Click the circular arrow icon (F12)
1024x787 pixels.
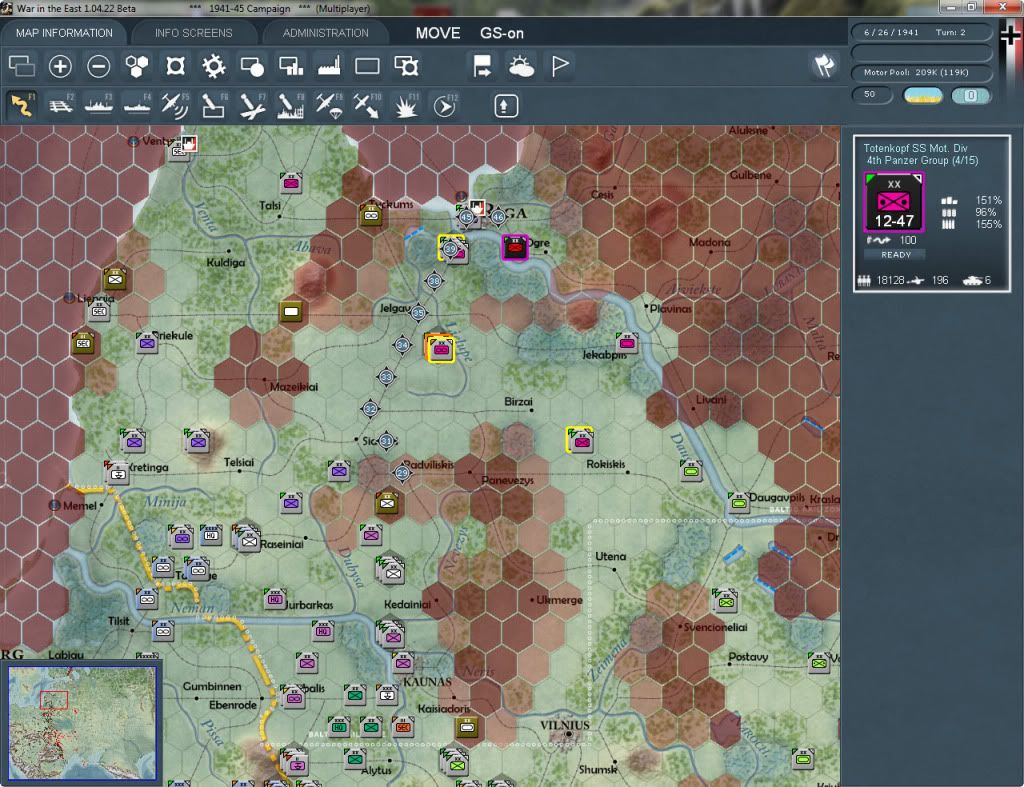444,106
